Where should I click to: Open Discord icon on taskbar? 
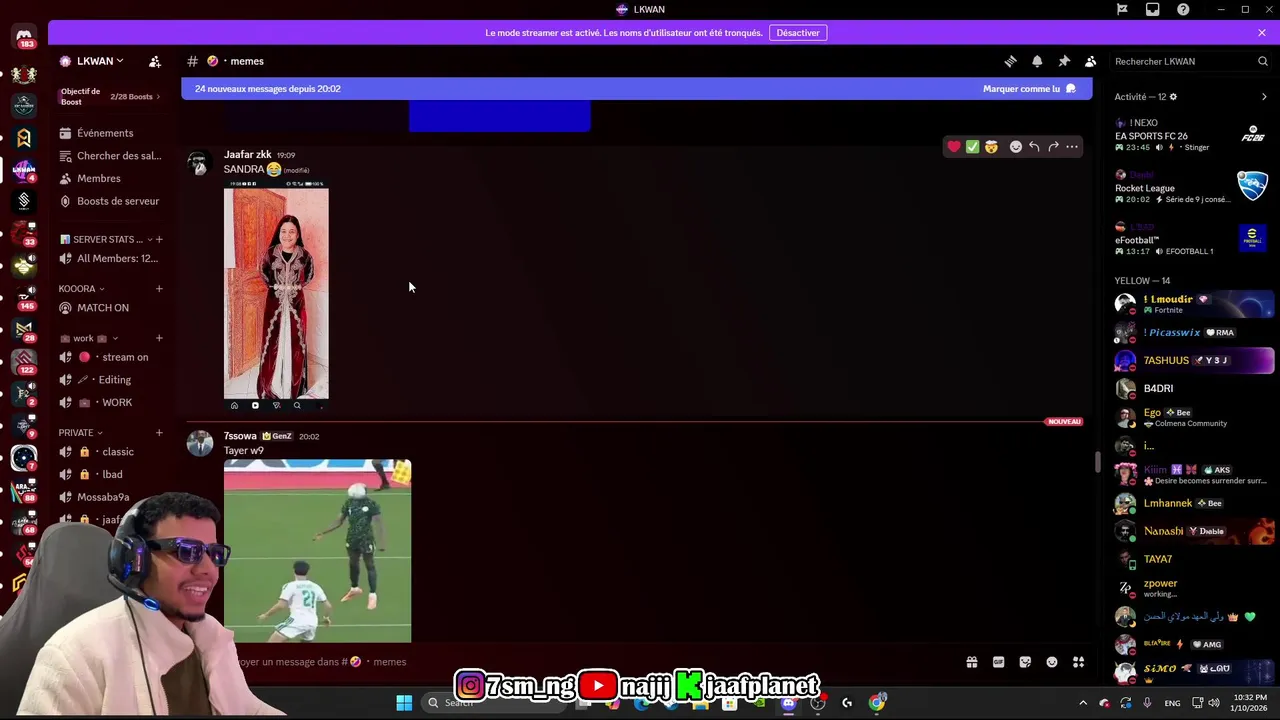pos(788,703)
